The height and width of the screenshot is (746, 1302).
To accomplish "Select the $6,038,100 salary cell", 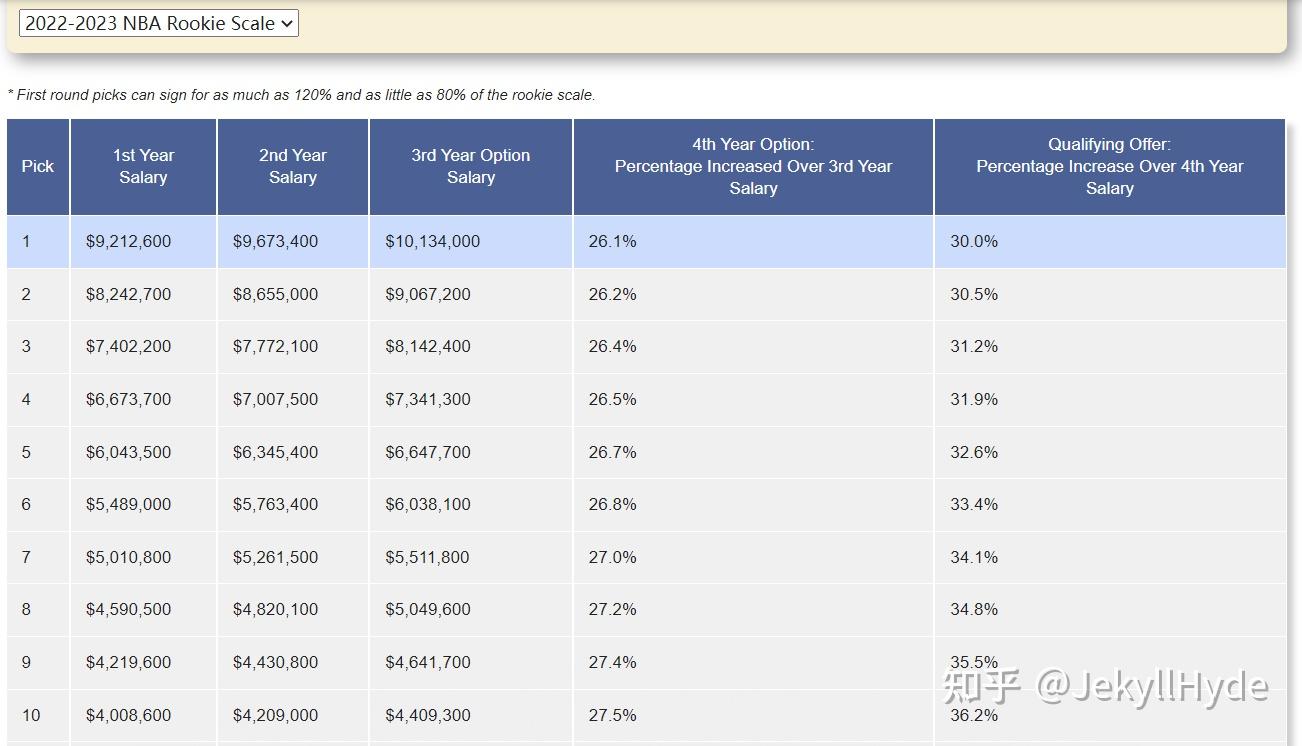I will [471, 504].
